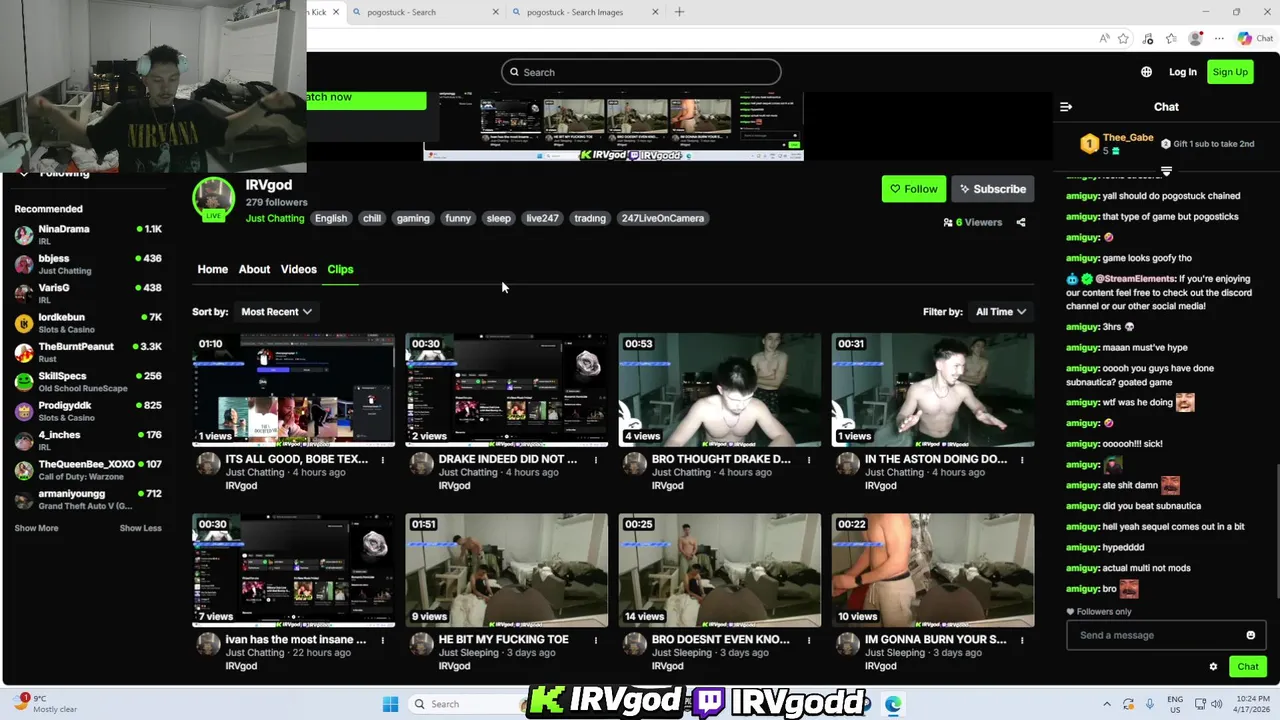The image size is (1280, 720).
Task: Open options menu for IM GONNA BURN clip
Action: (x=1021, y=640)
